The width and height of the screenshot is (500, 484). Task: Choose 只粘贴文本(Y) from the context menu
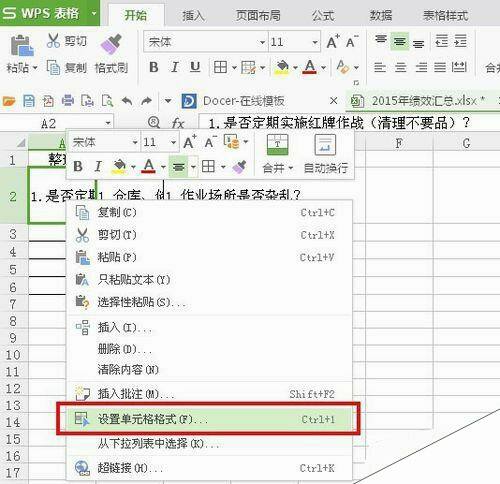click(210, 279)
